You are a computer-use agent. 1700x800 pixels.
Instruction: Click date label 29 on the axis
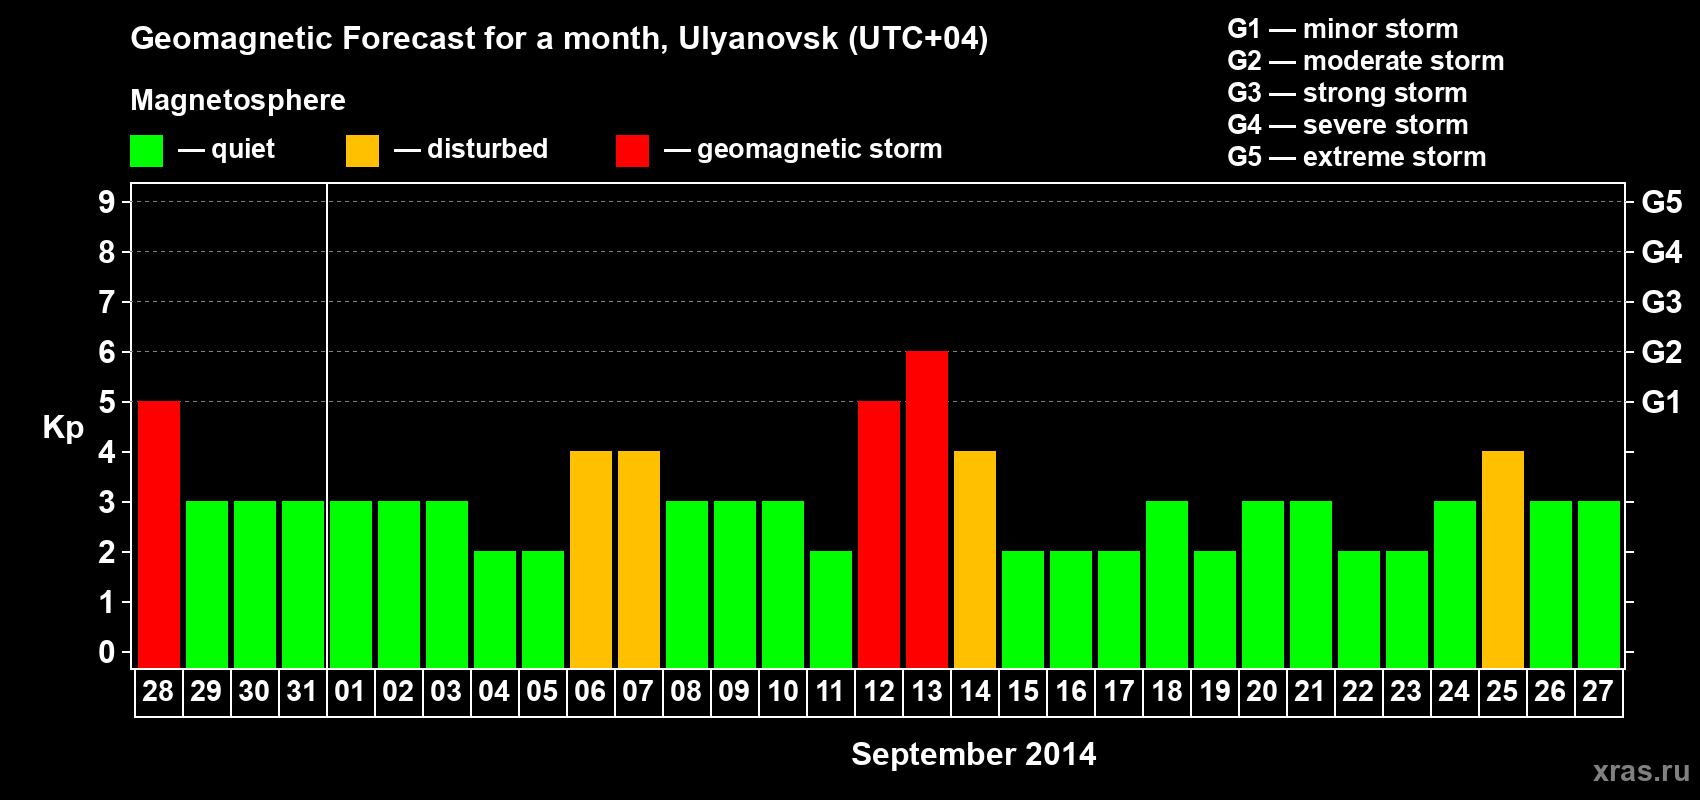(206, 692)
